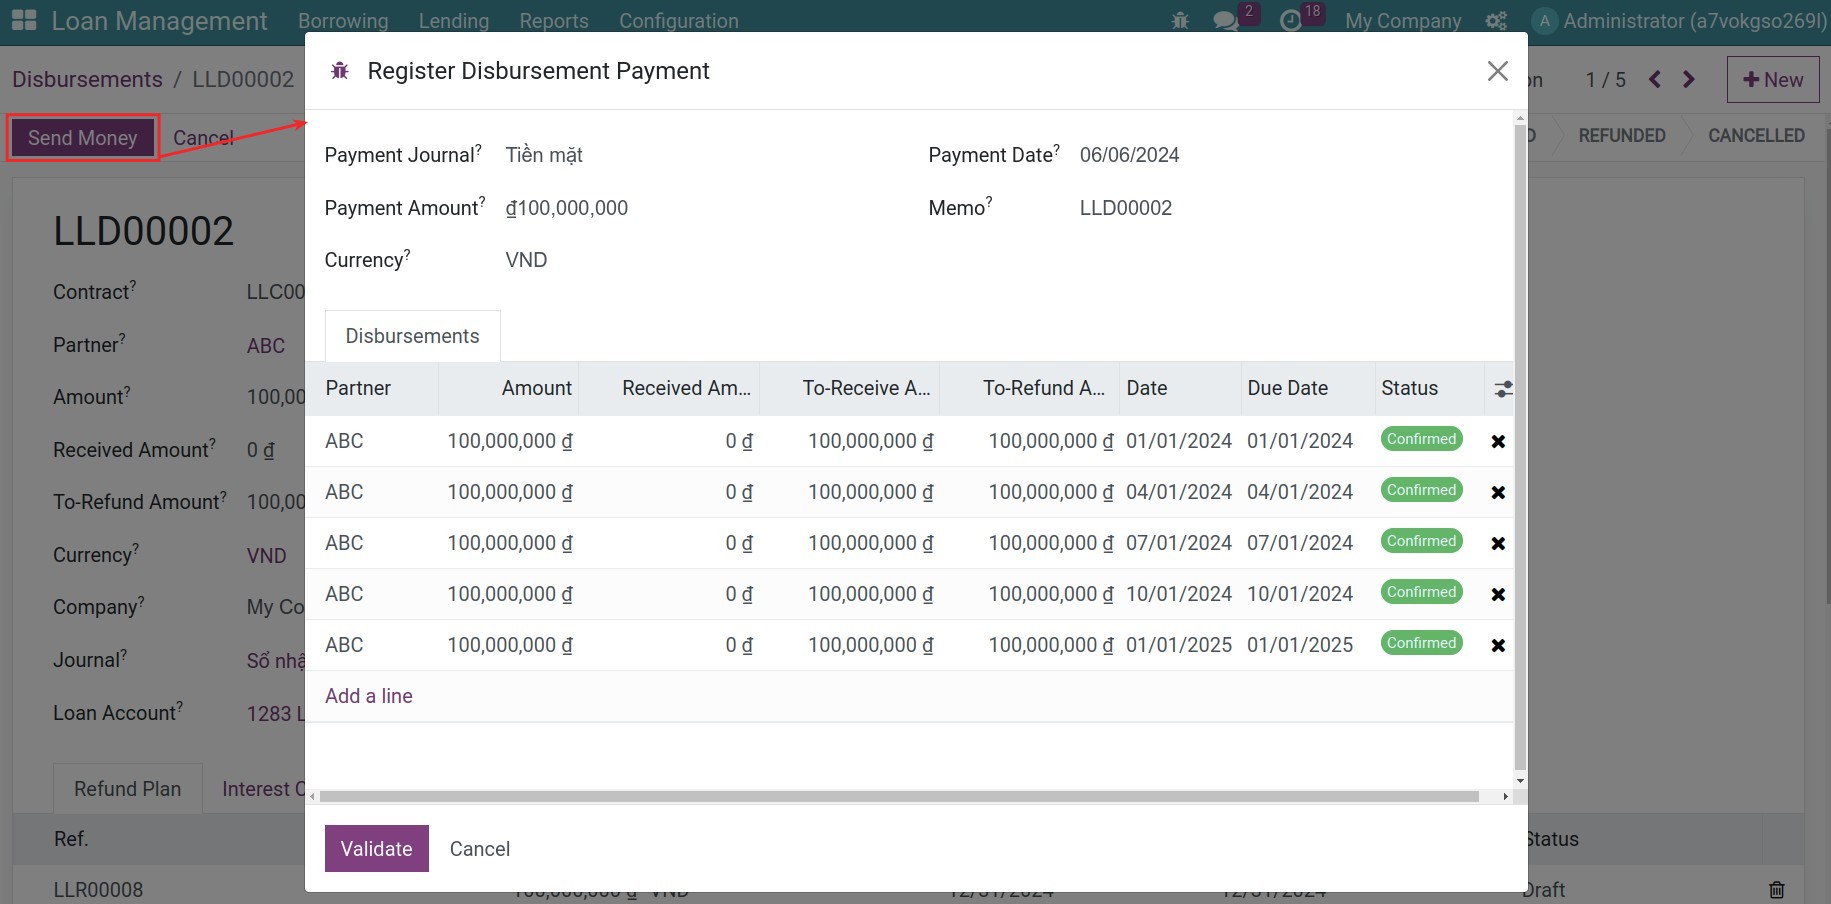
Task: Click the ABC partner link on form
Action: [266, 346]
